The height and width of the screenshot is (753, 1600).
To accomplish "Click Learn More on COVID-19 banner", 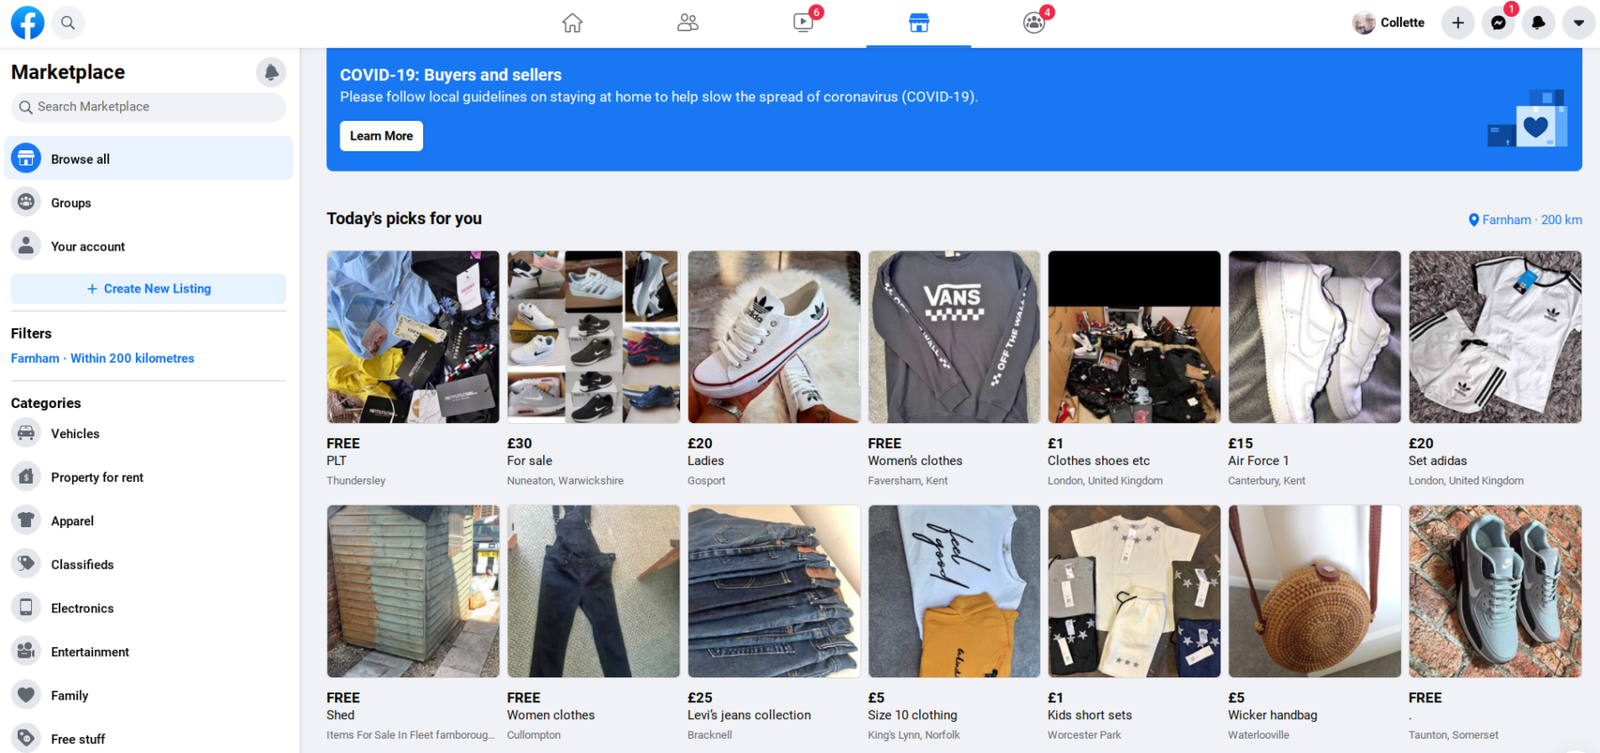I will click(381, 136).
